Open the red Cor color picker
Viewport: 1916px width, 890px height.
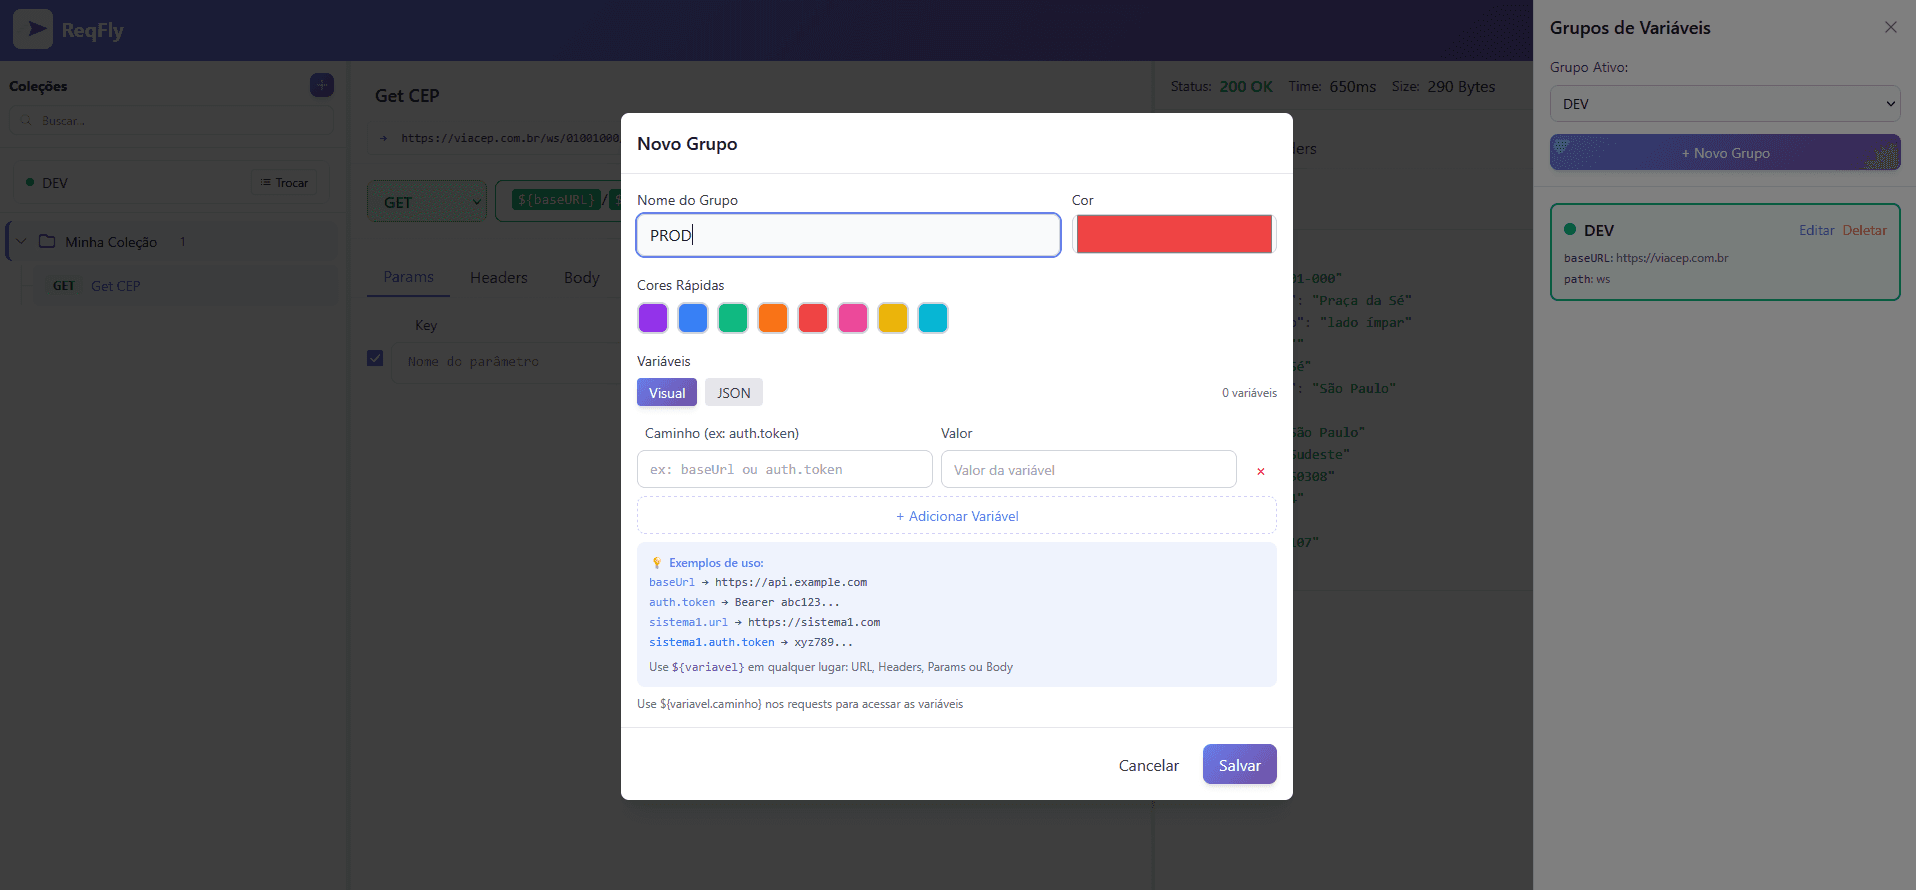1174,234
